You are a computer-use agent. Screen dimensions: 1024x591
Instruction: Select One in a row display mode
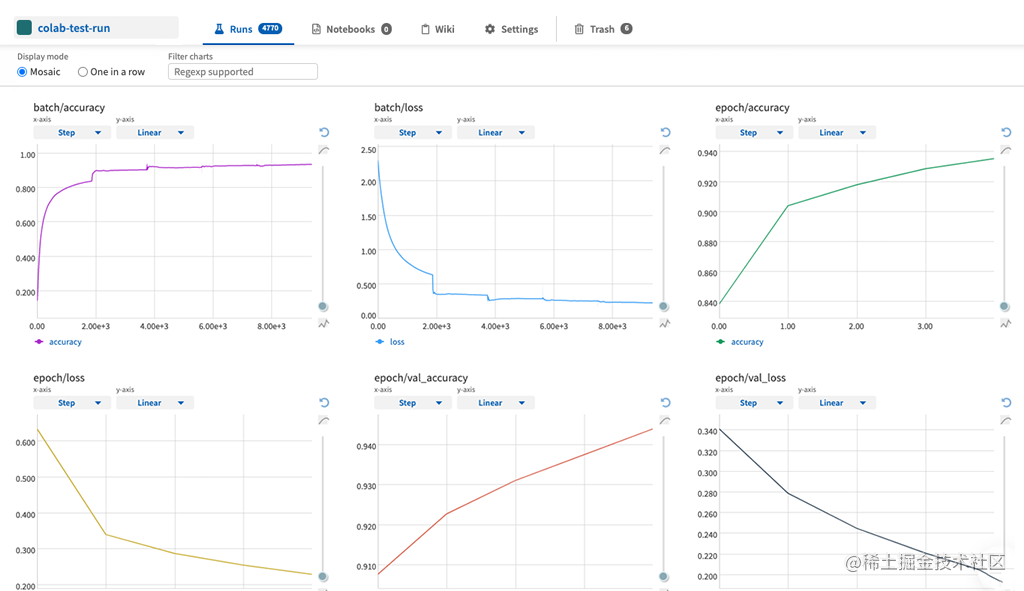83,72
